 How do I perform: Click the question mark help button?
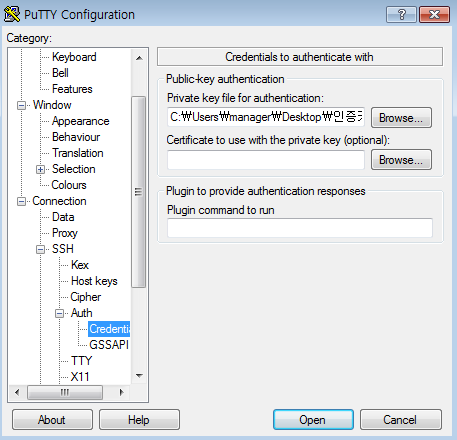point(401,14)
